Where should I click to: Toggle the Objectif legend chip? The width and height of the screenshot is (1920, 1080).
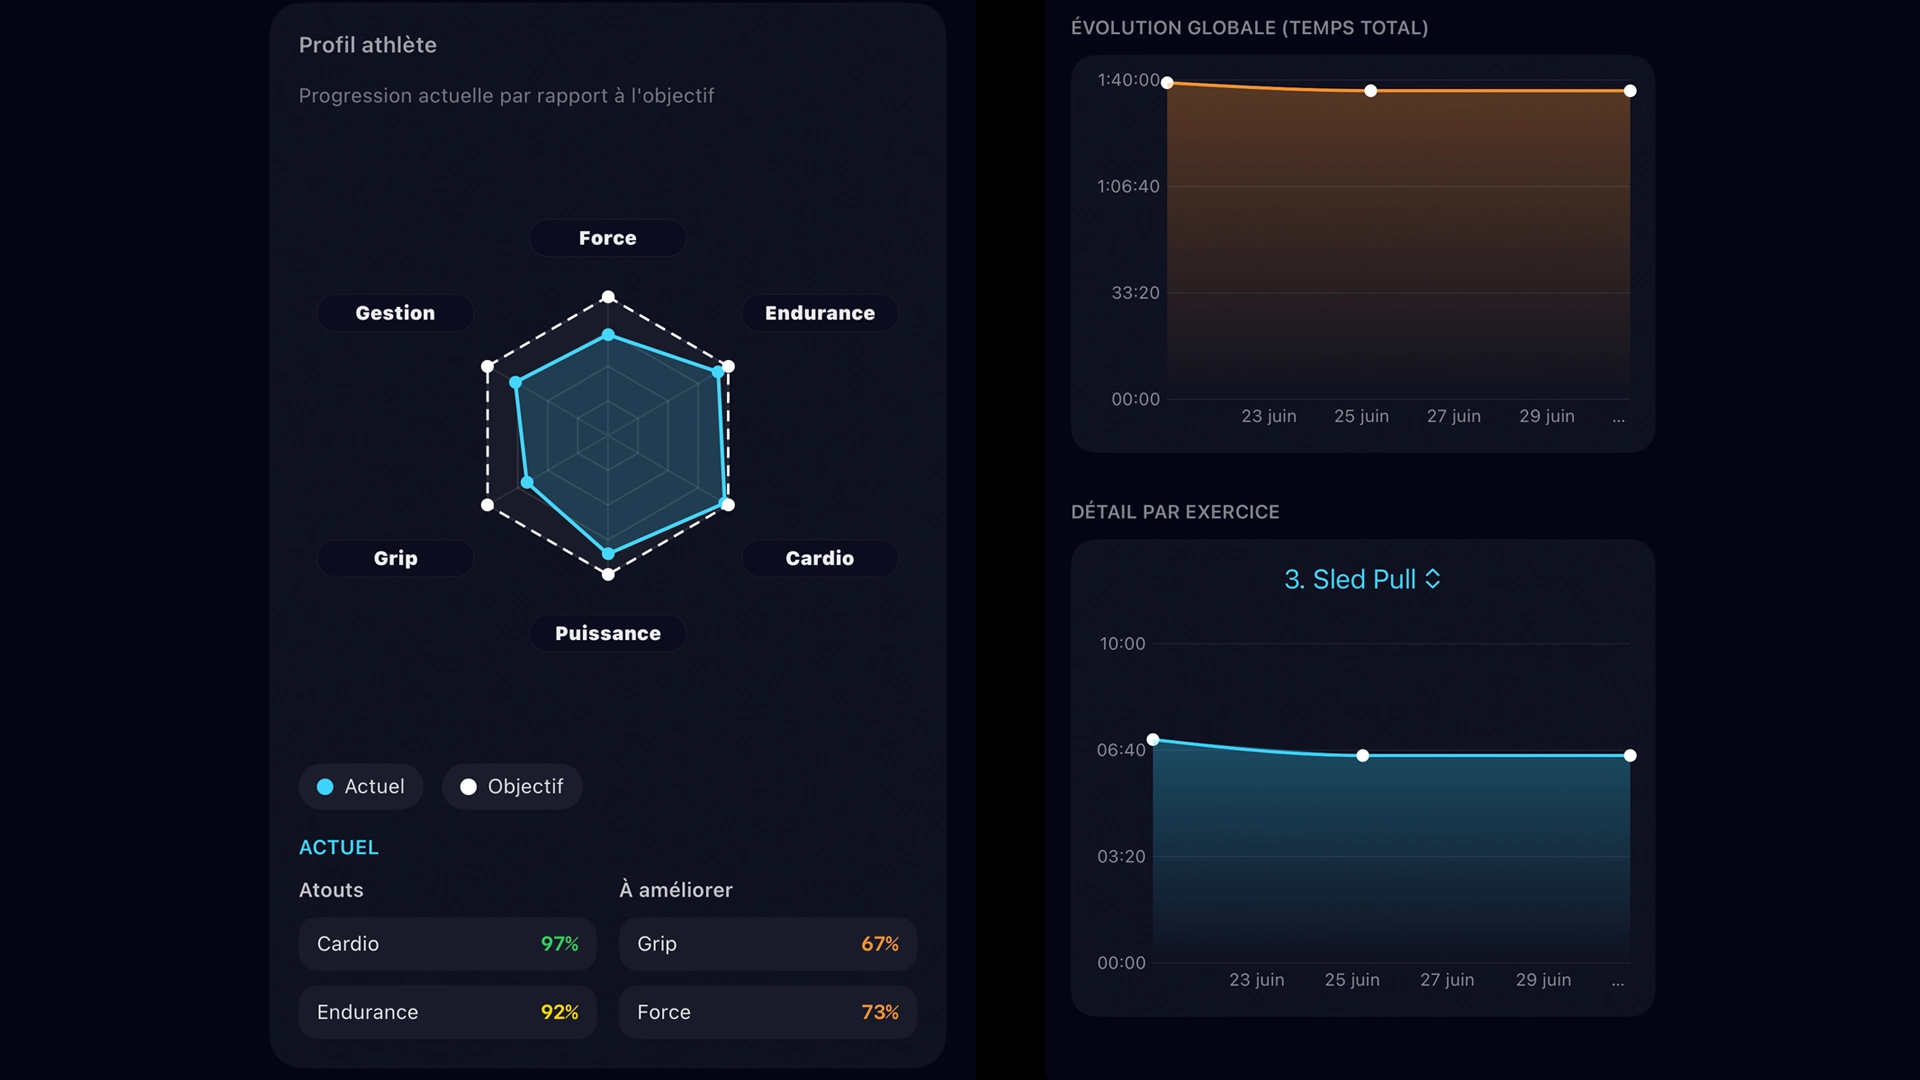tap(512, 787)
